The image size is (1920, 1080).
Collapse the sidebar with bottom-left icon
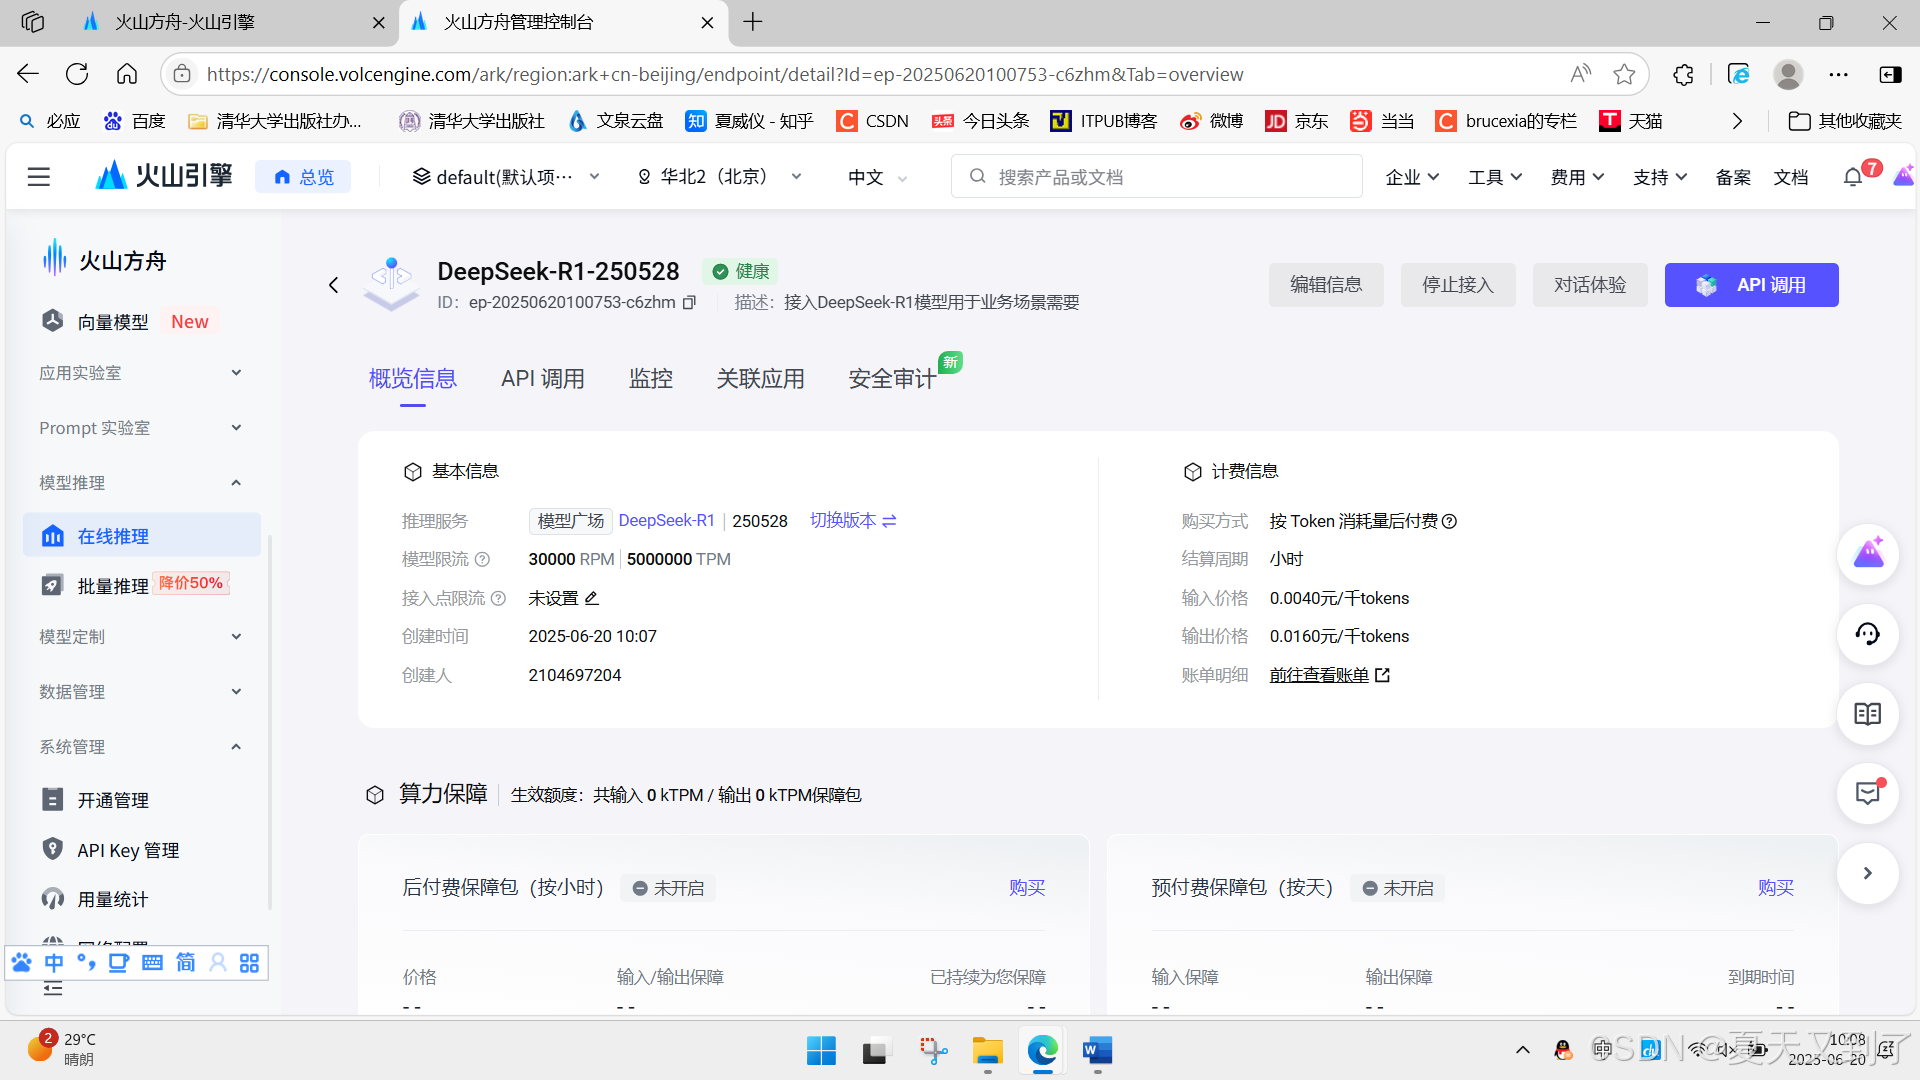(x=53, y=989)
